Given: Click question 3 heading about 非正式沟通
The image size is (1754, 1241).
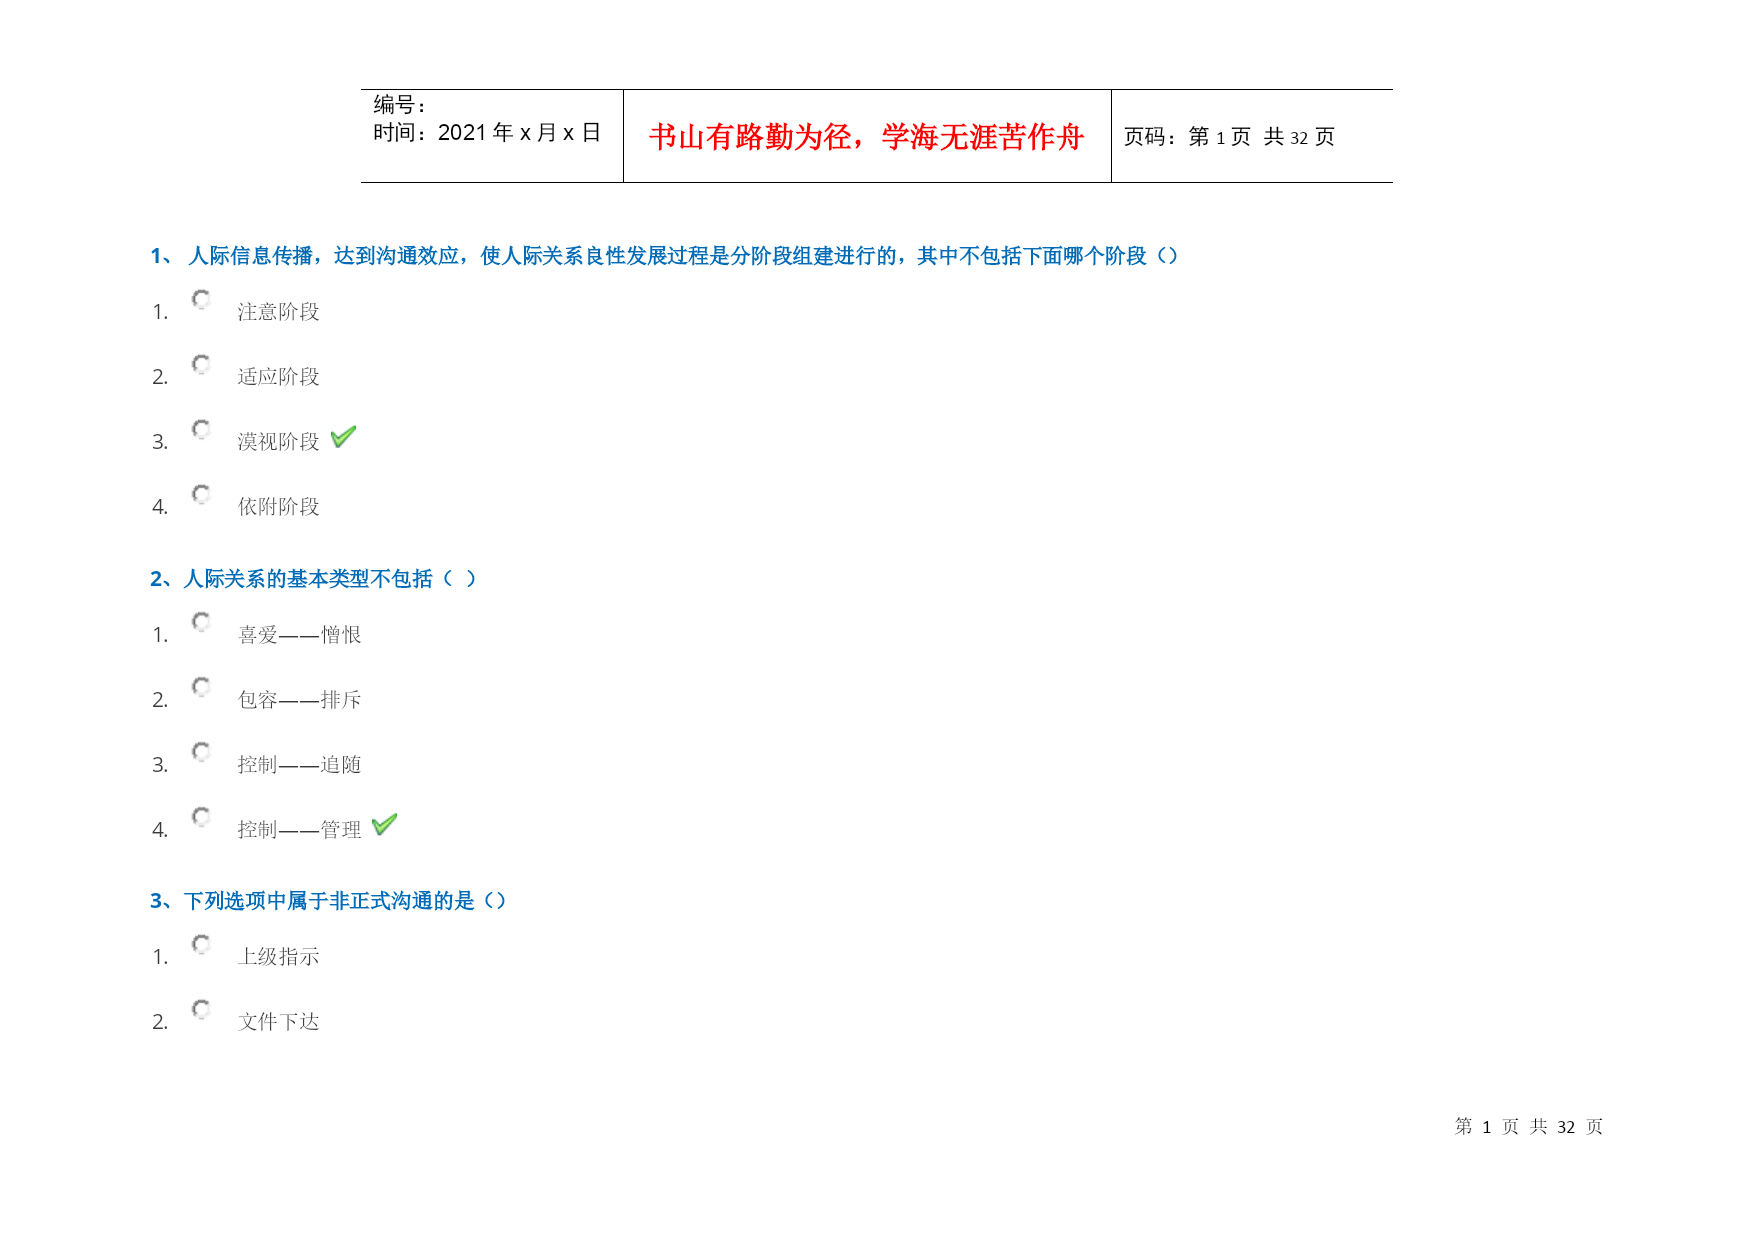Looking at the screenshot, I should click(328, 901).
